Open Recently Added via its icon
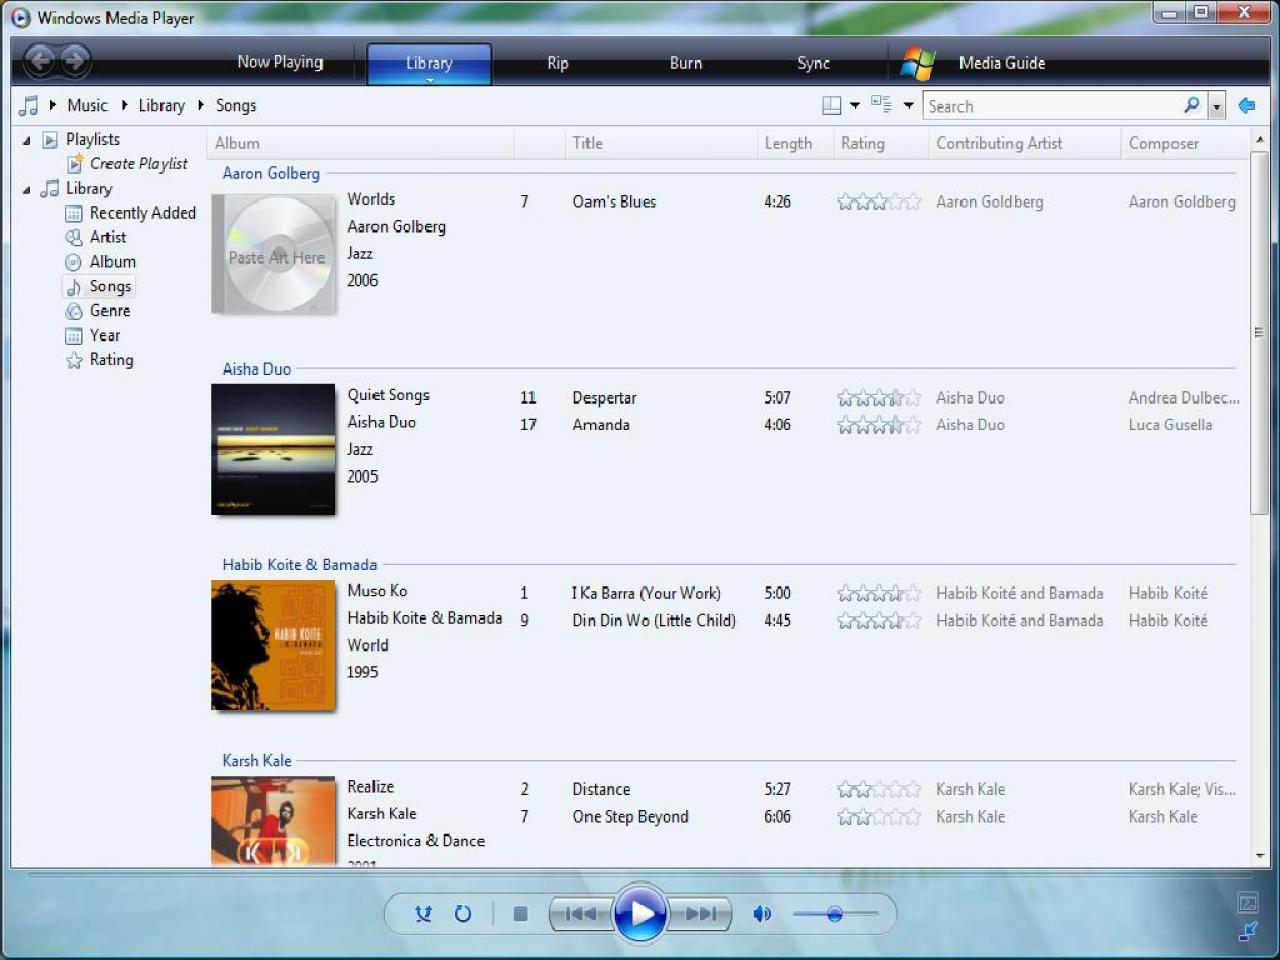 [74, 213]
